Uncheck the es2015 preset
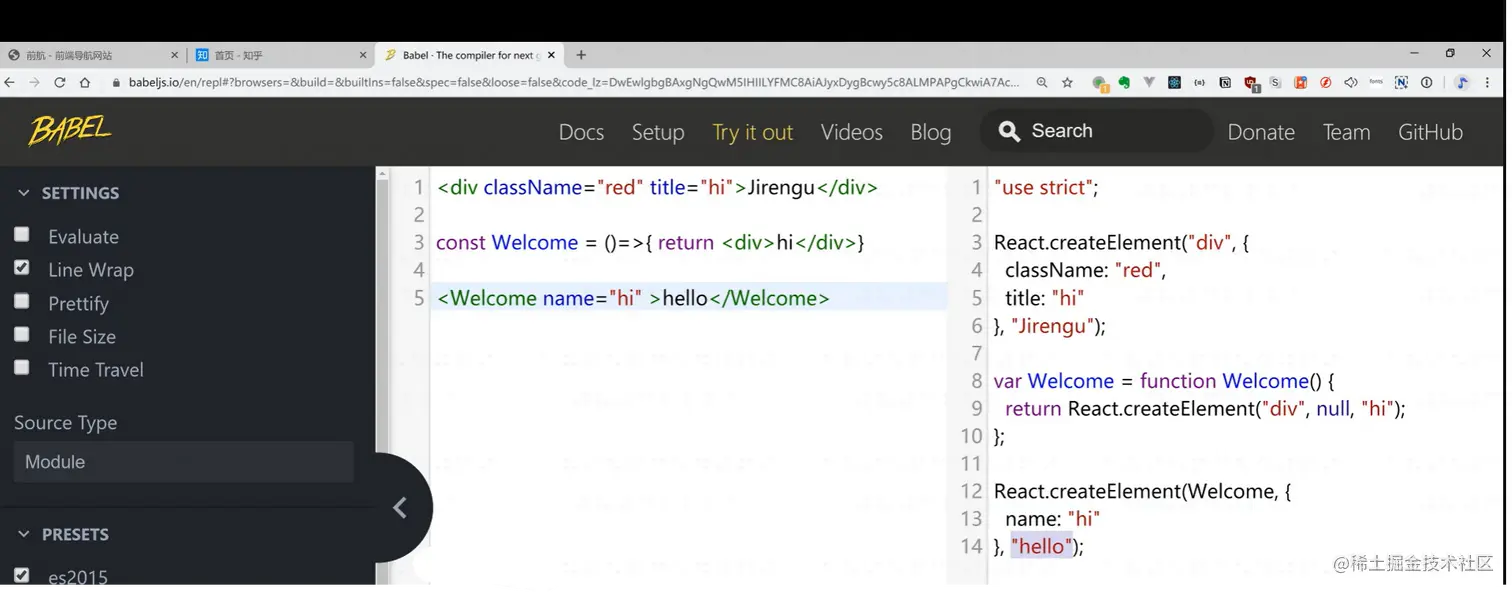1512x592 pixels. coord(21,575)
